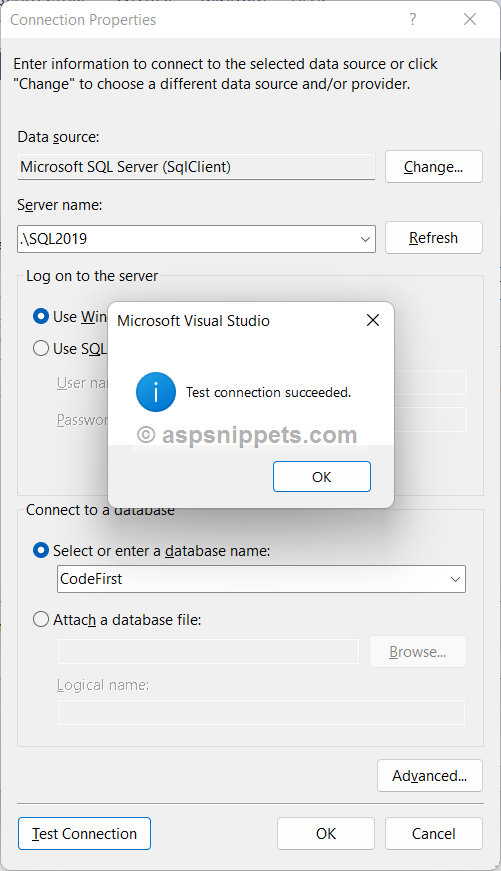Click the Microsoft SQL Server (SqlClient) data source field
Viewport: 501px width, 871px height.
197,167
